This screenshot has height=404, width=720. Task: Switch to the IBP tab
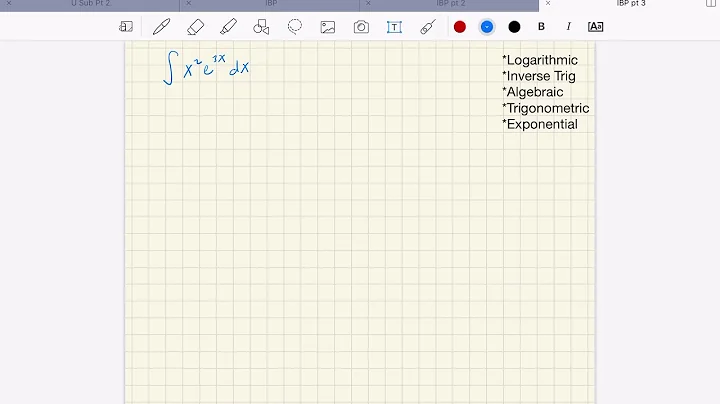[271, 3]
